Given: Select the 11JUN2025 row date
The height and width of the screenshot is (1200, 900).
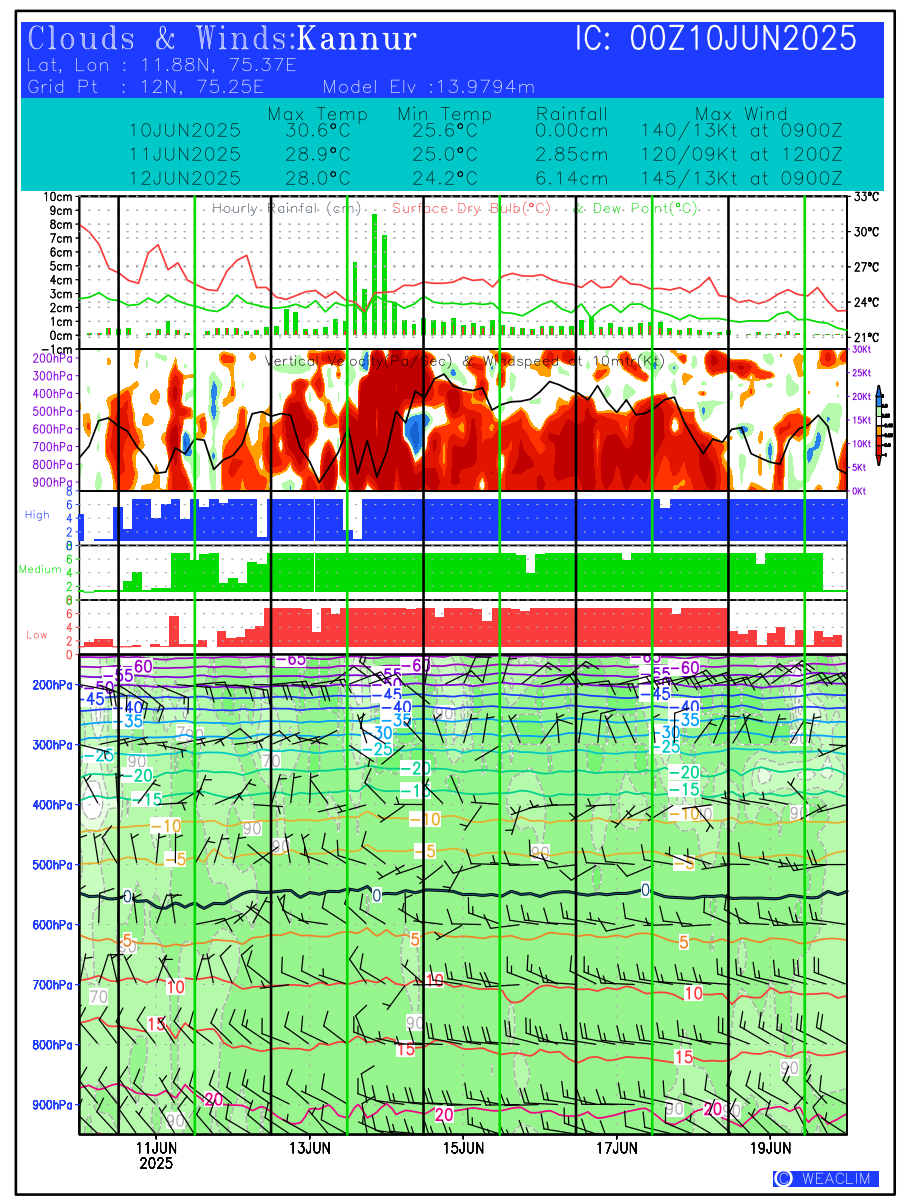Looking at the screenshot, I should click(185, 155).
